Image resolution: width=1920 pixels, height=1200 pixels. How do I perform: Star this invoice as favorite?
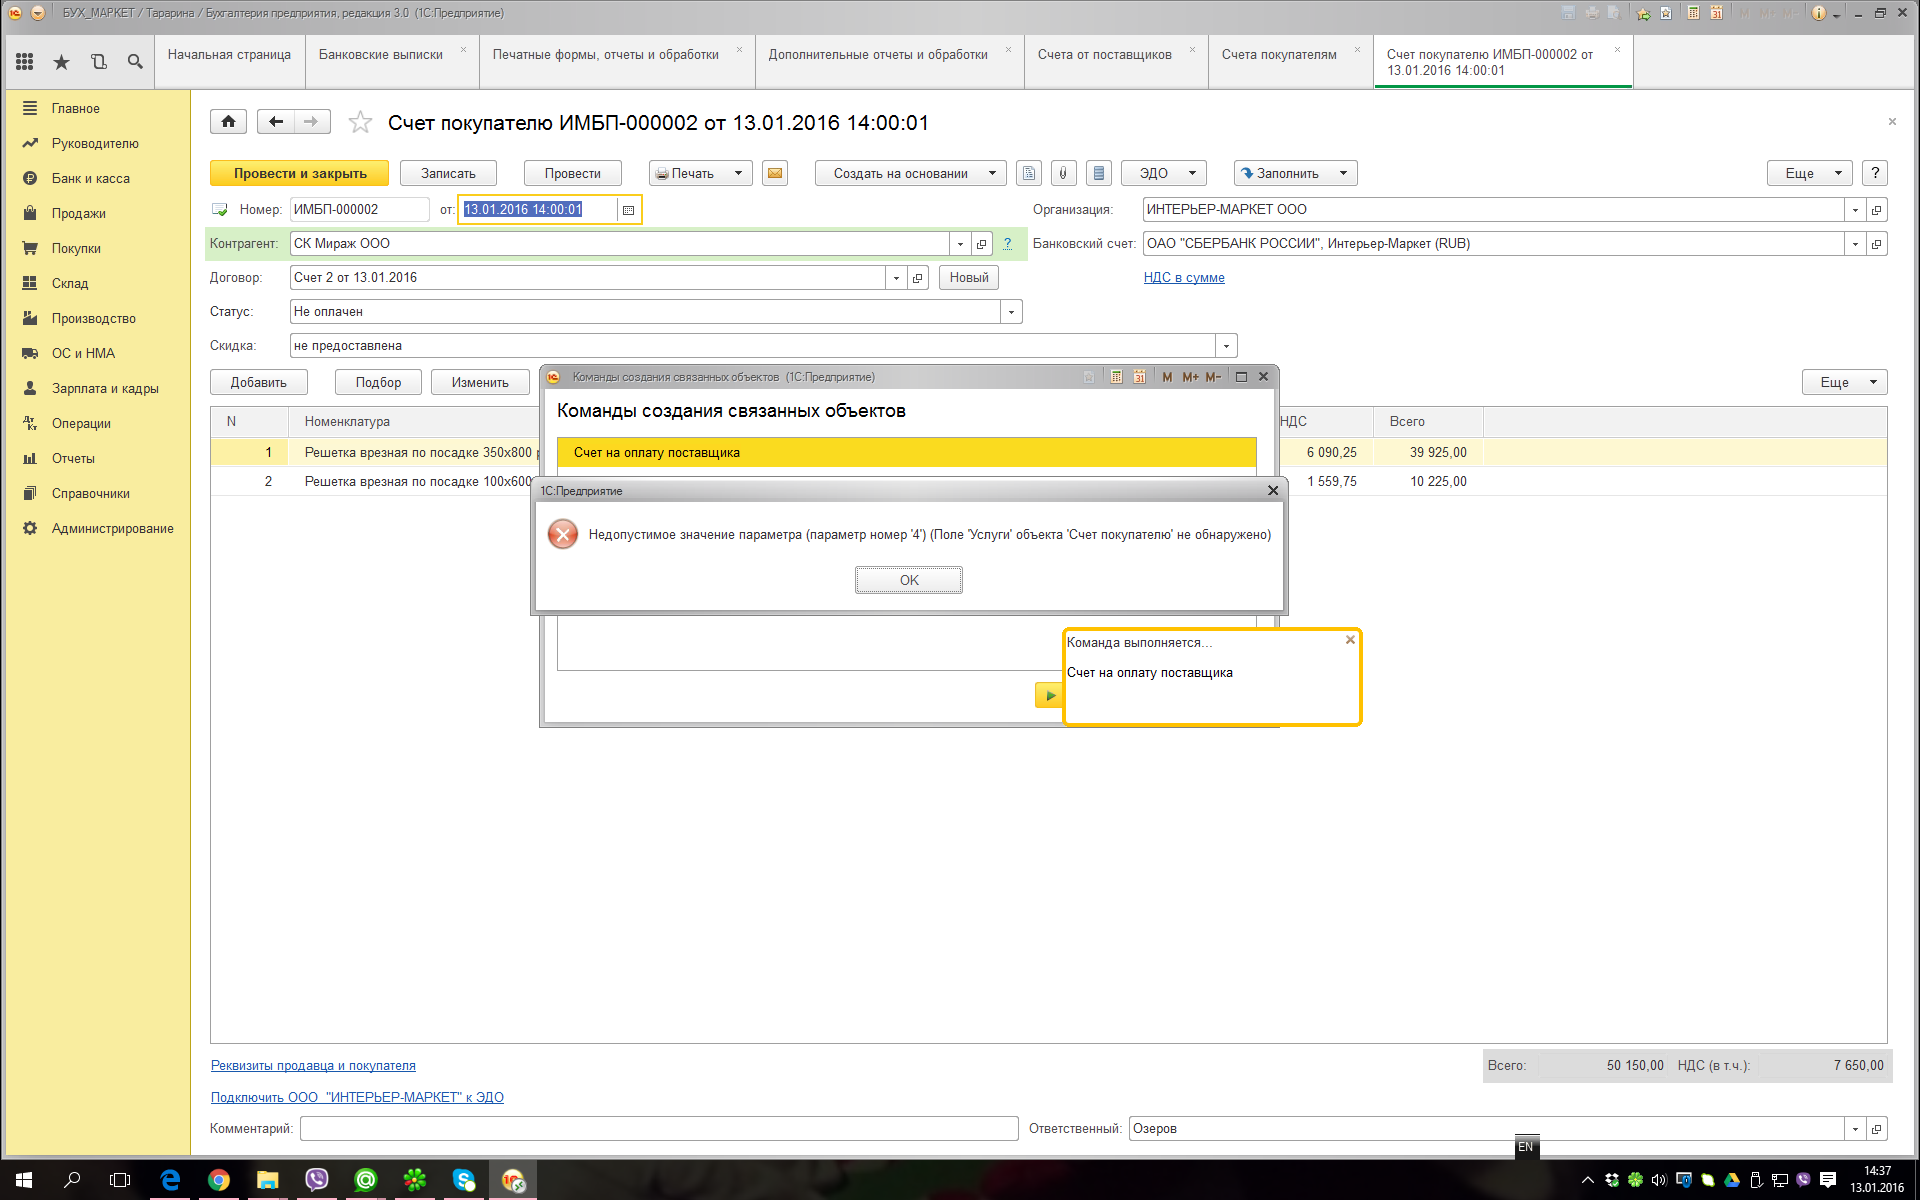pos(360,122)
